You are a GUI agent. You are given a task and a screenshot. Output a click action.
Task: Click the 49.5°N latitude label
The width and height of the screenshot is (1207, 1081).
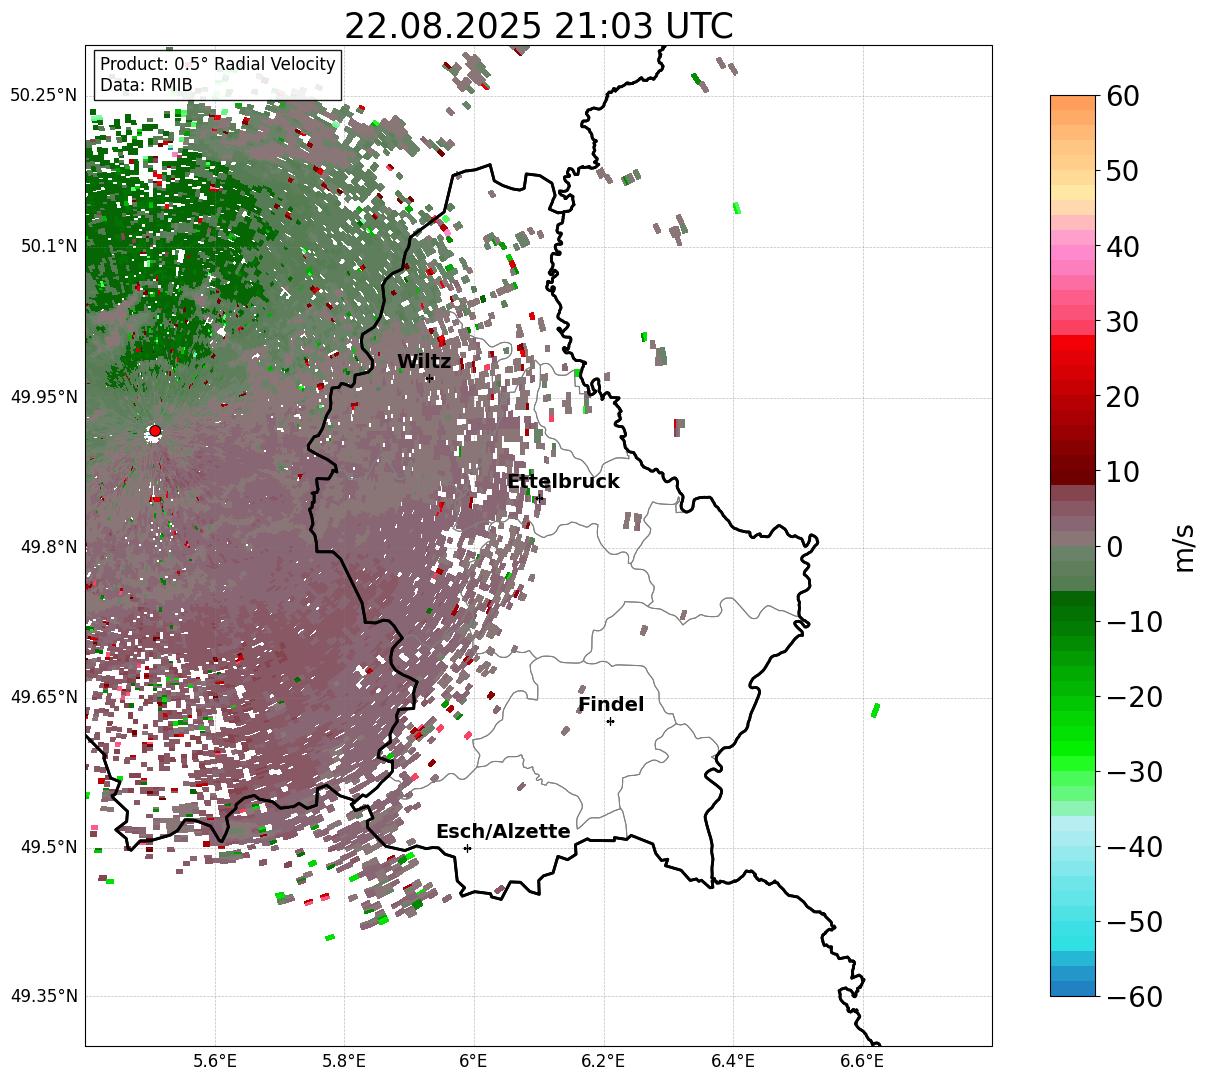tap(48, 847)
